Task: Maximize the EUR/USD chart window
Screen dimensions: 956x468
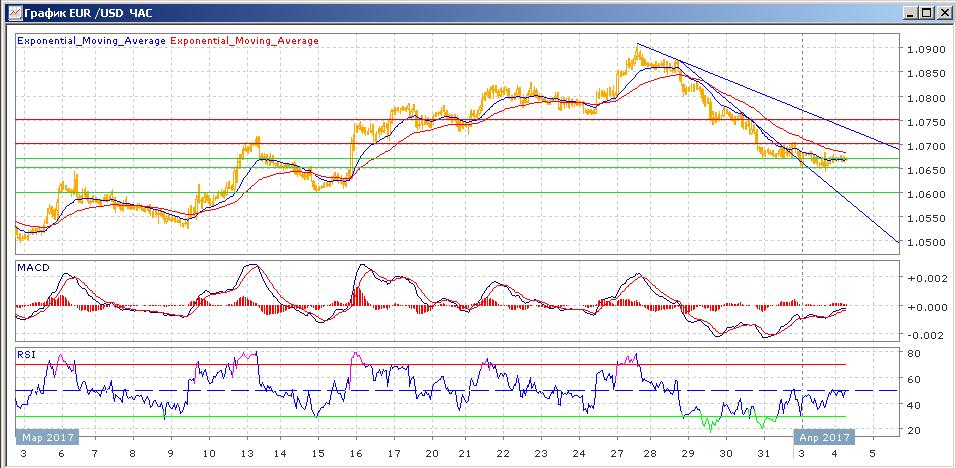Action: [926, 12]
